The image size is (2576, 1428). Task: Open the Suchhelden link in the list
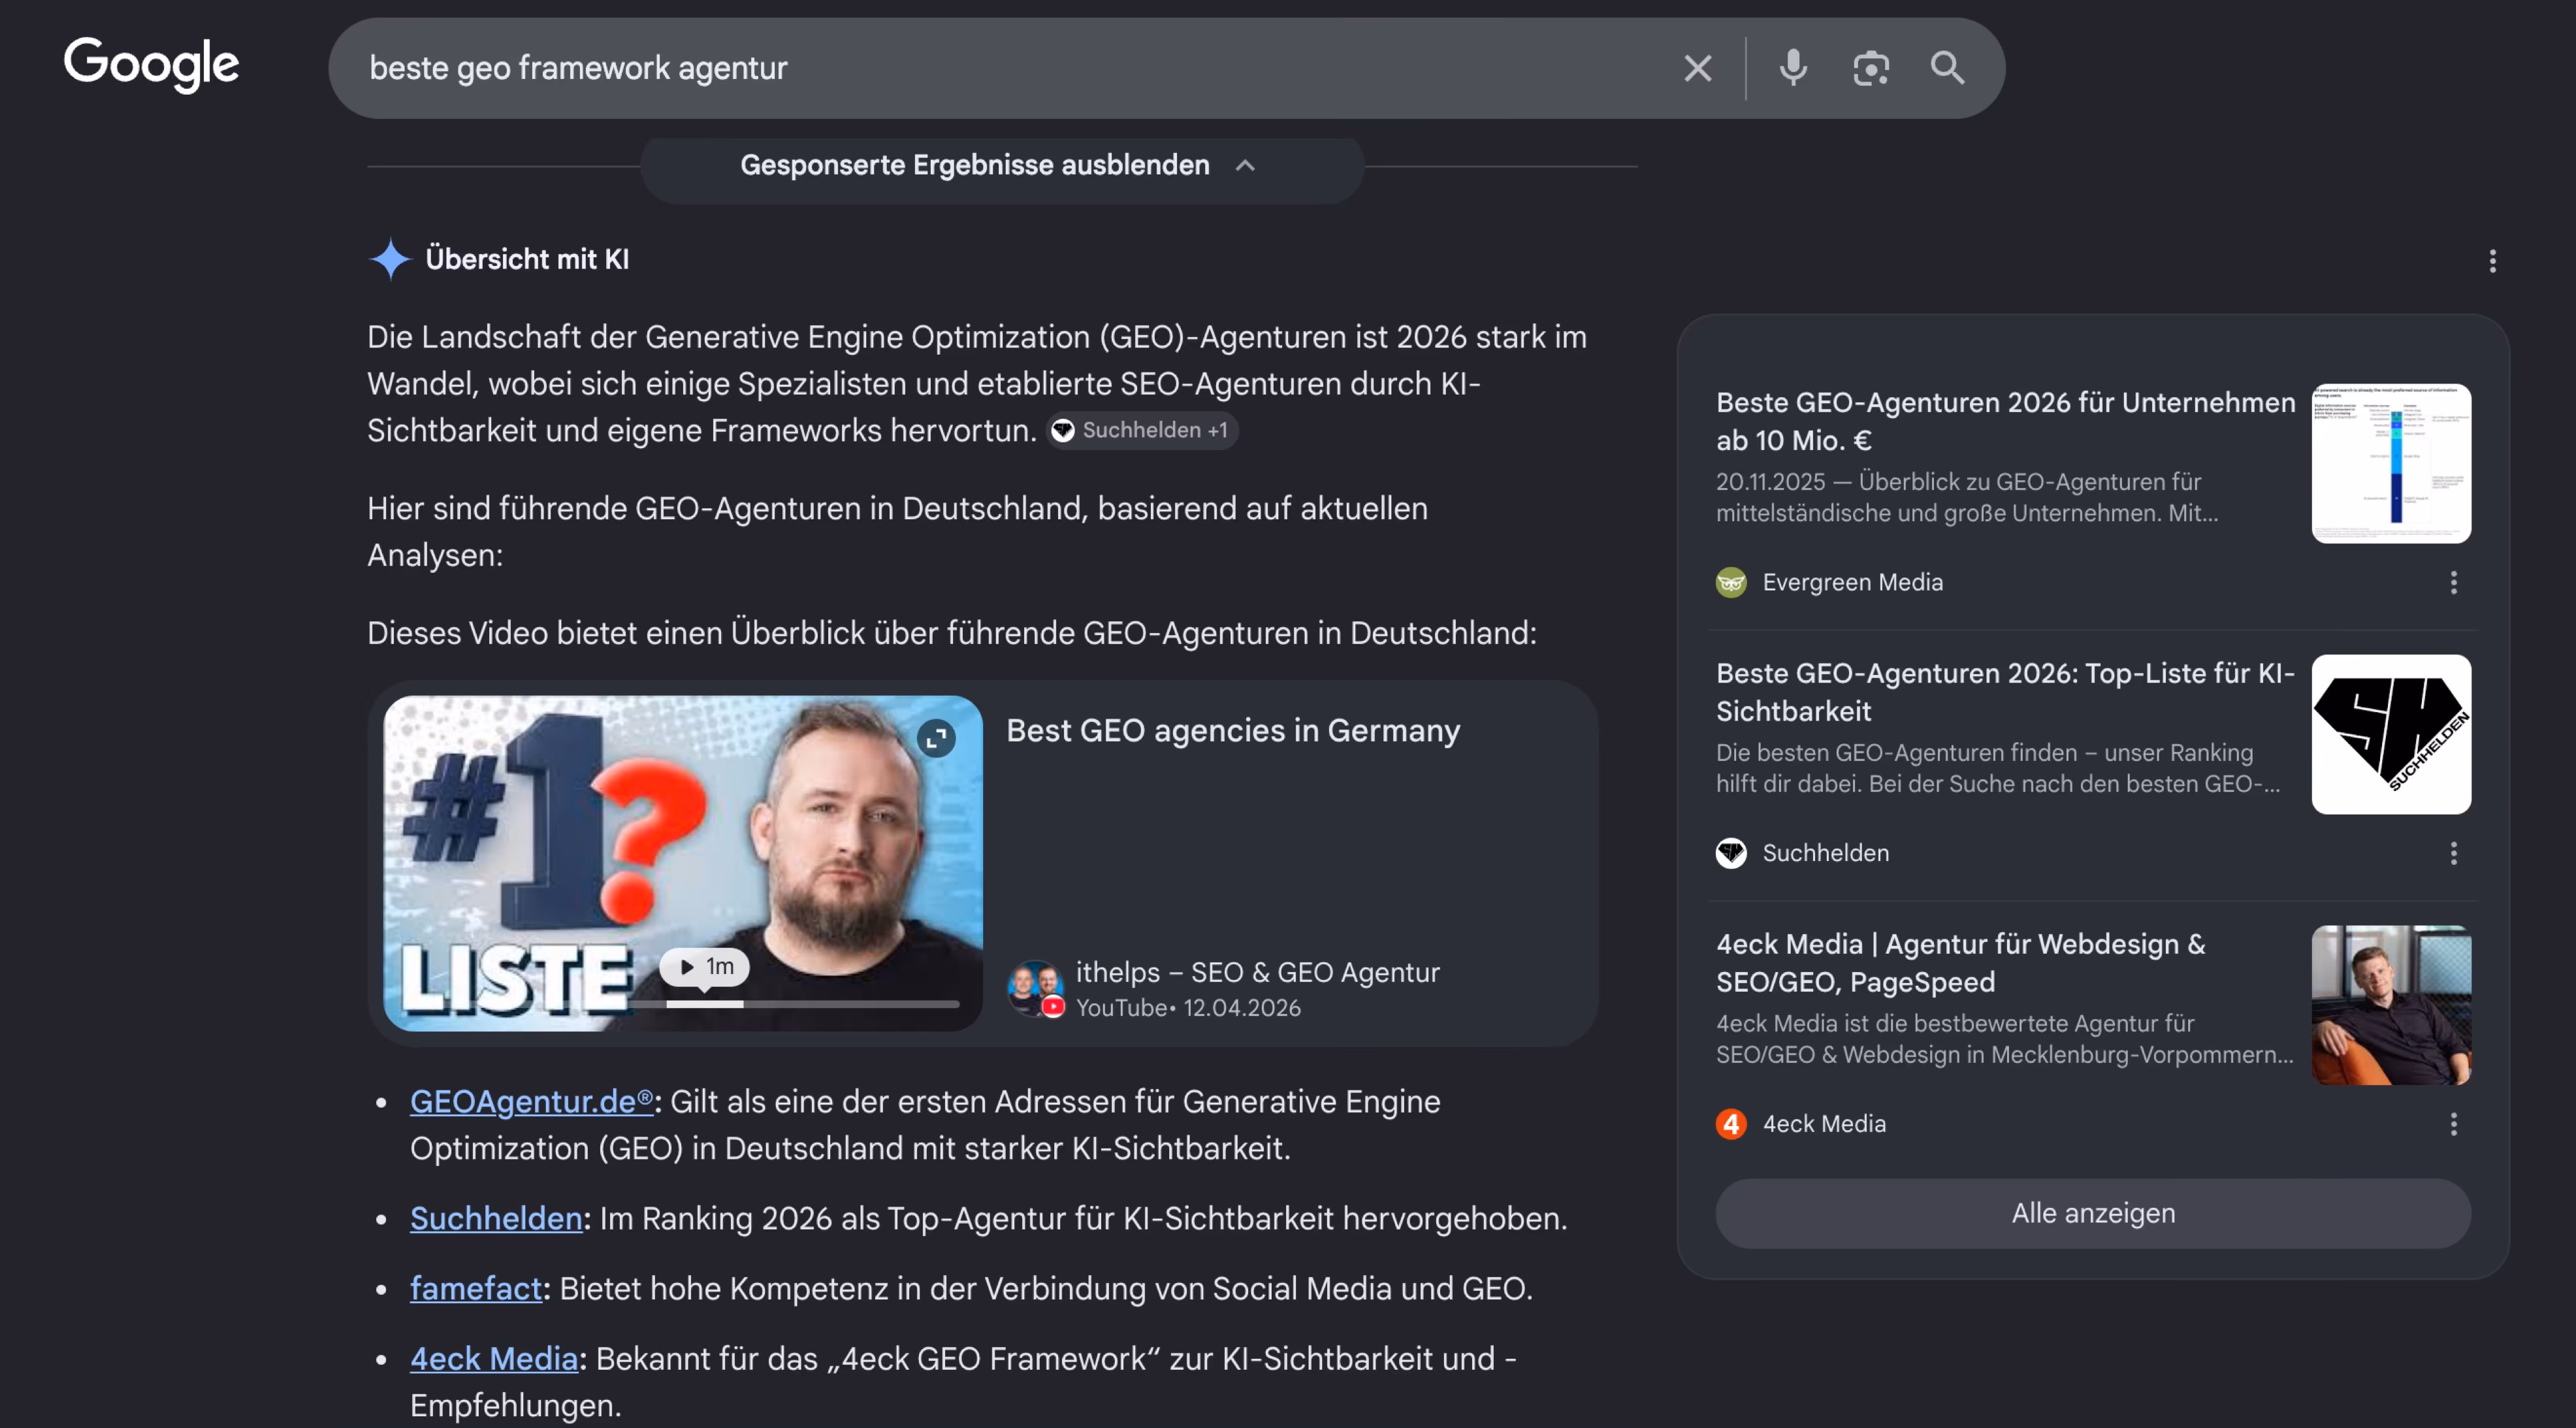coord(496,1218)
